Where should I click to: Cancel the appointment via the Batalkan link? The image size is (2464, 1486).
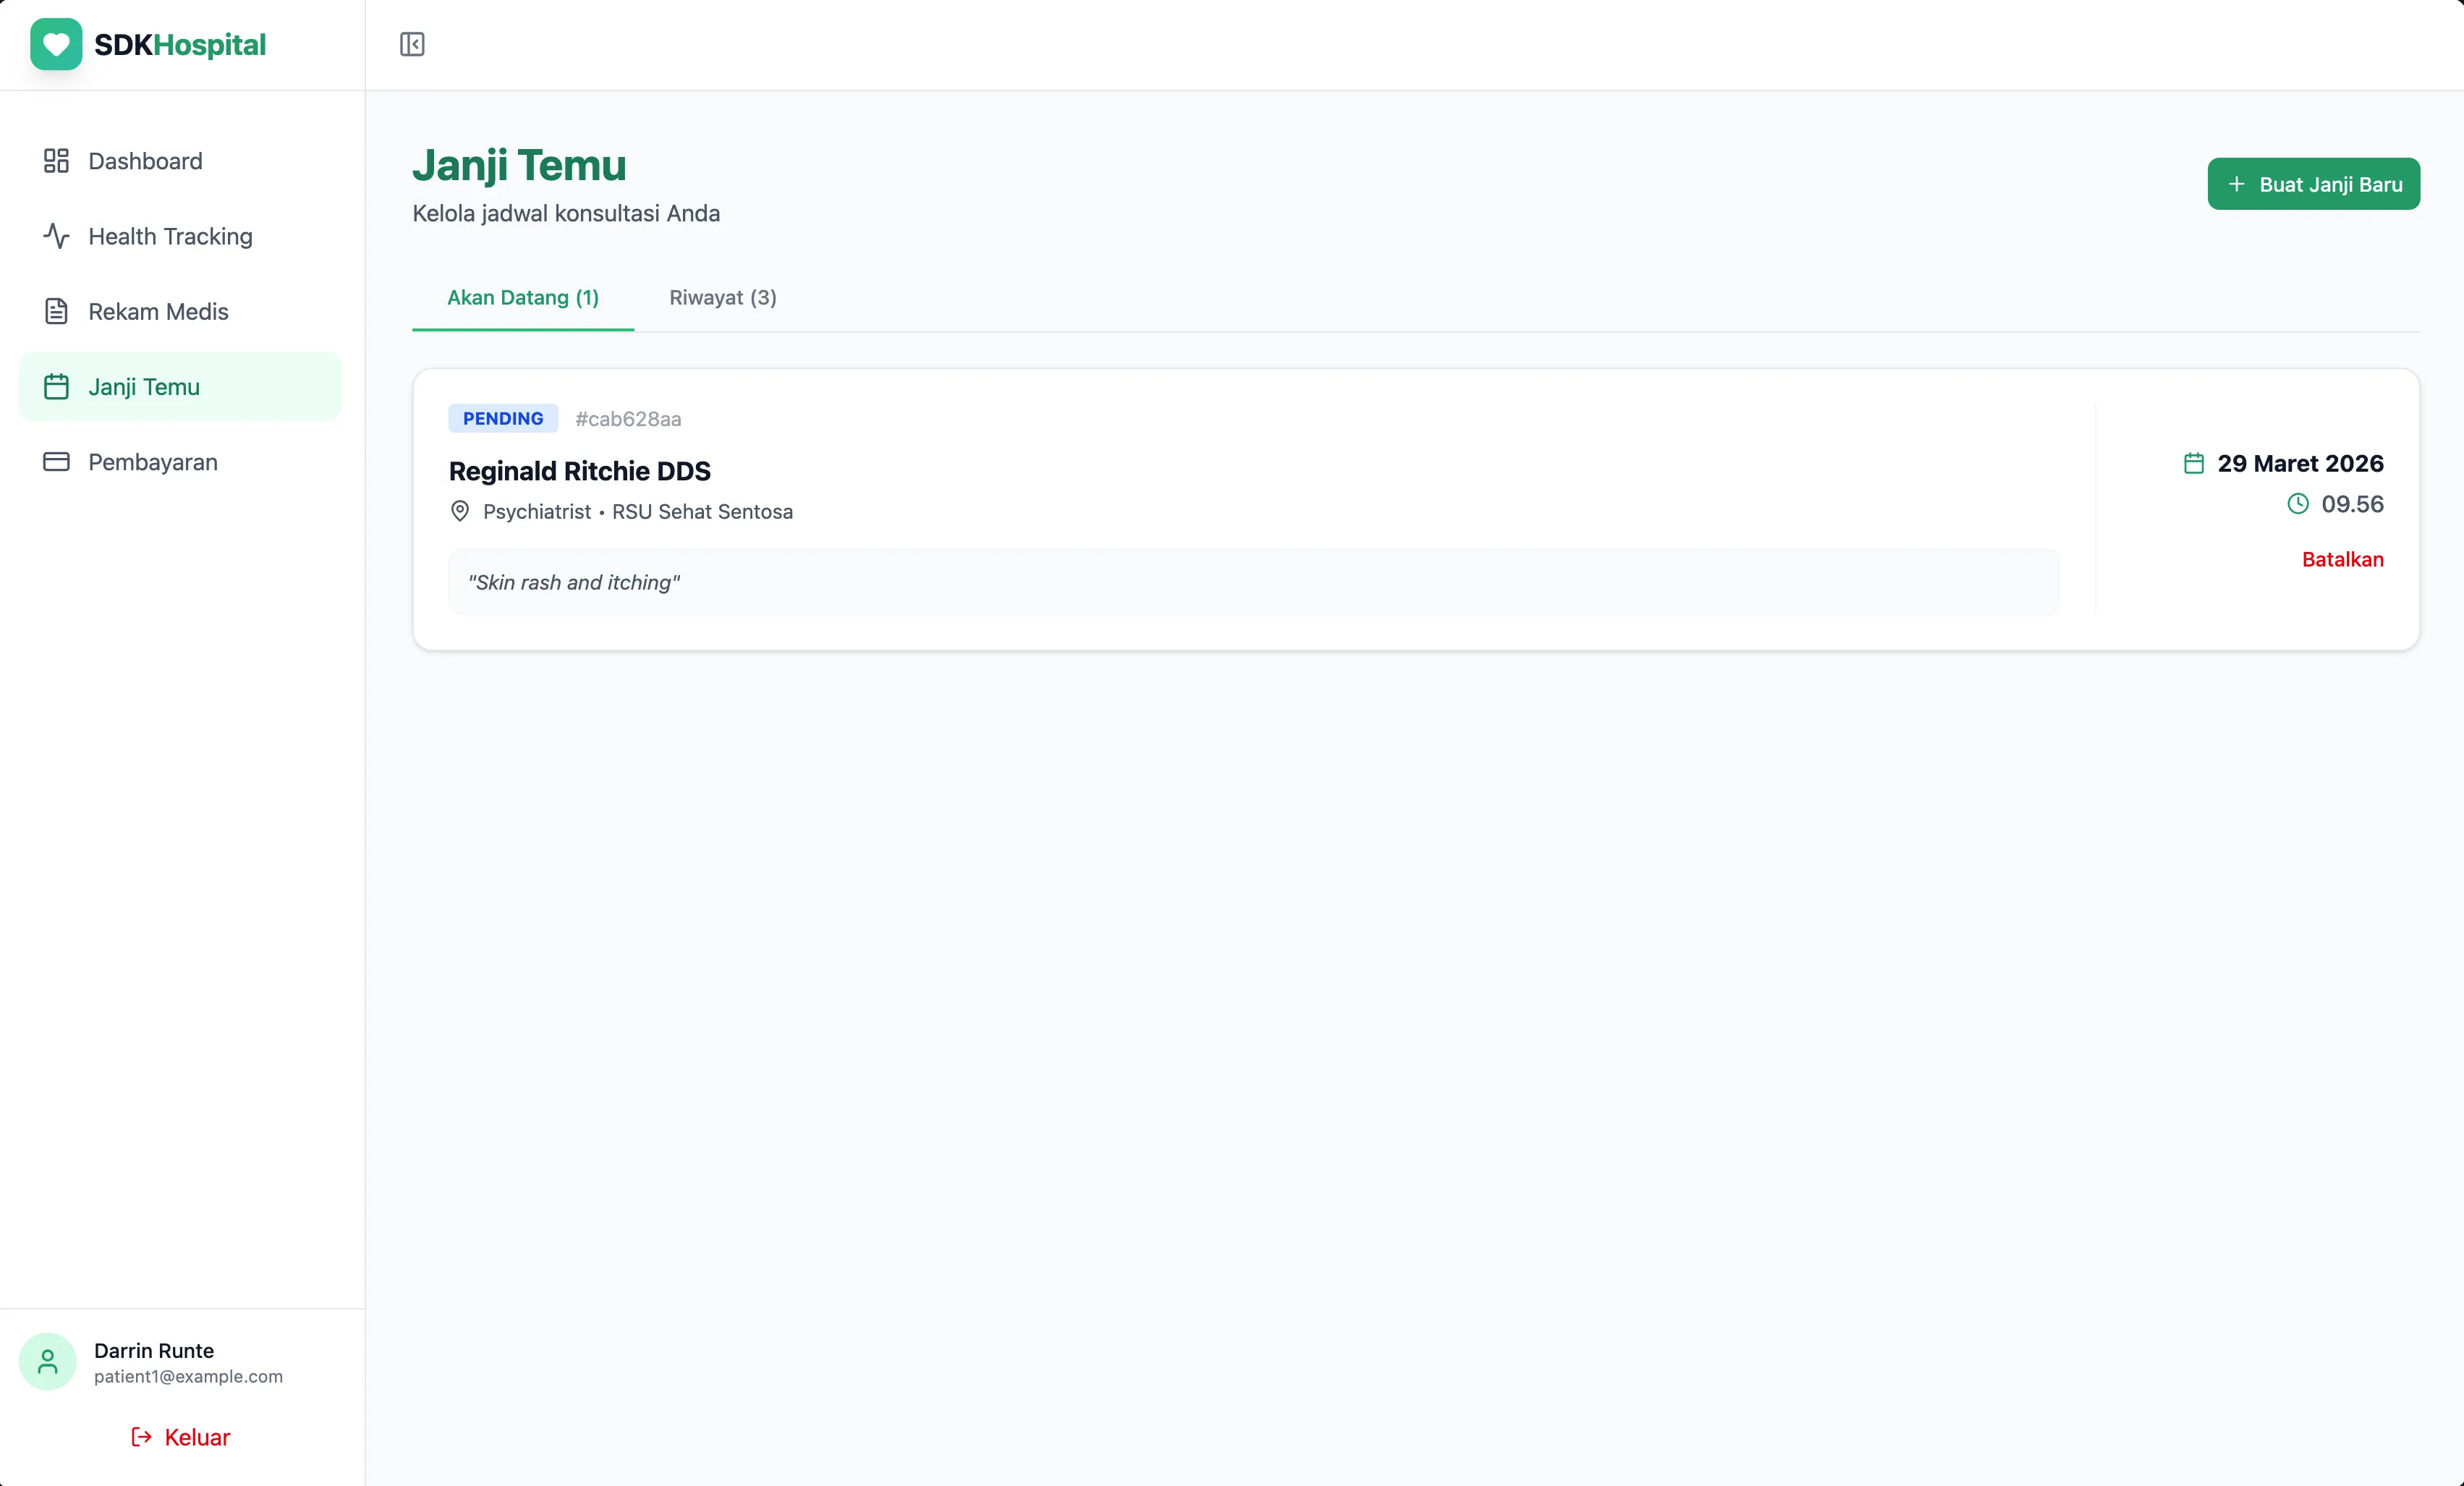point(2342,559)
